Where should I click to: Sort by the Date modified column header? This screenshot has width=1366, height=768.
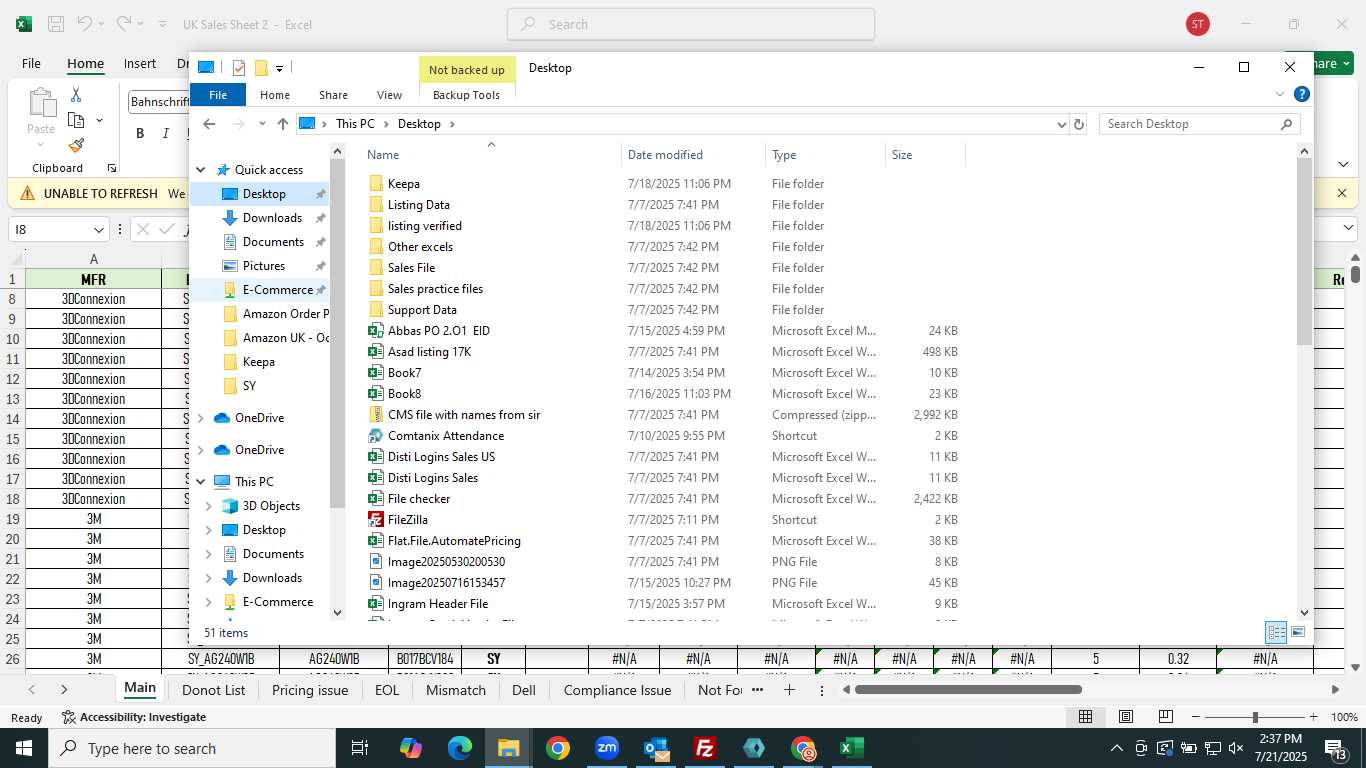692,155
